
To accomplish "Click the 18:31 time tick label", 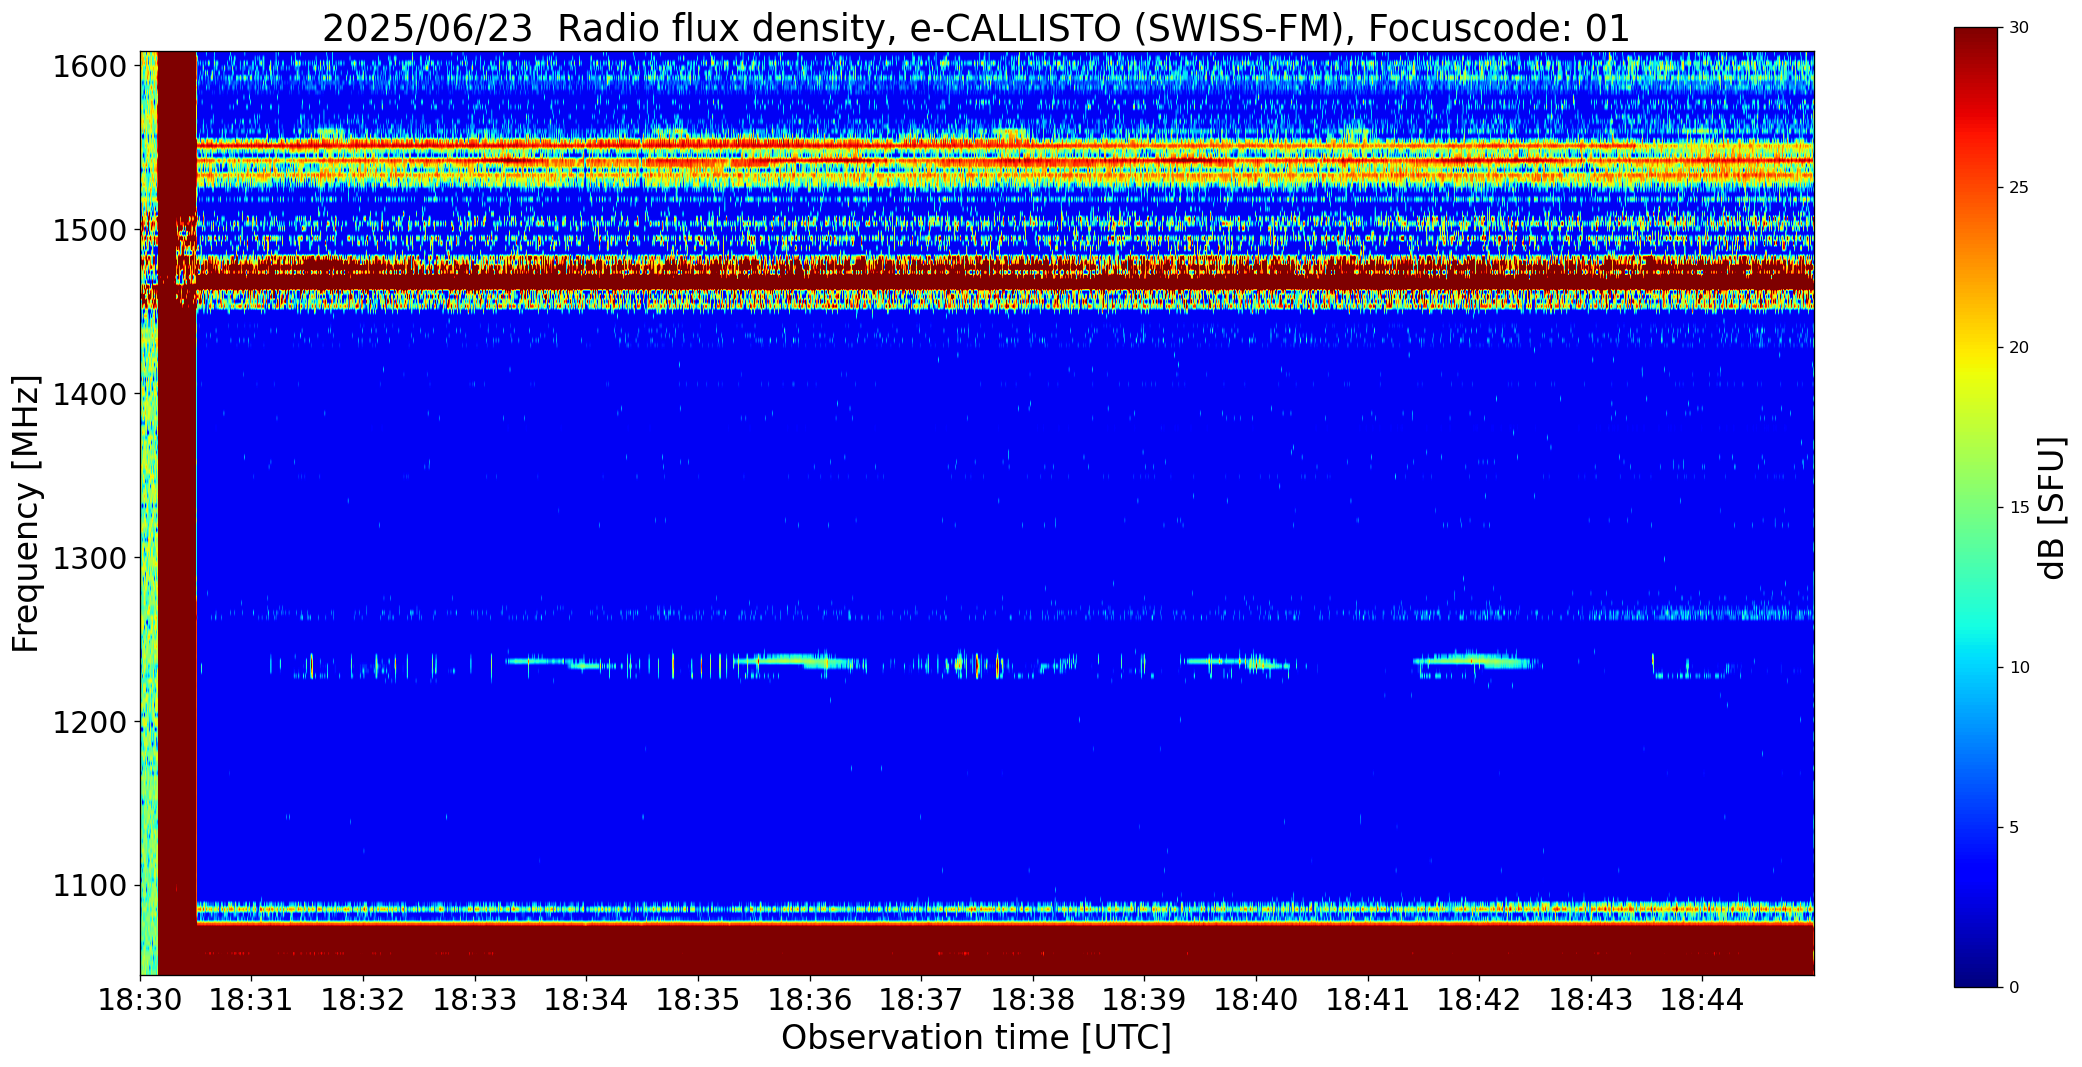I will pyautogui.click(x=252, y=999).
